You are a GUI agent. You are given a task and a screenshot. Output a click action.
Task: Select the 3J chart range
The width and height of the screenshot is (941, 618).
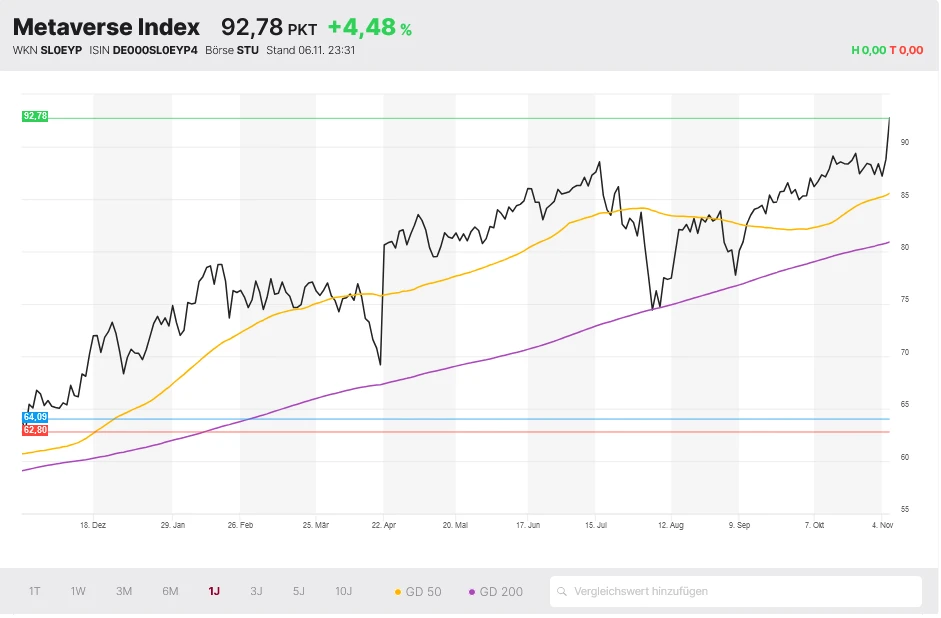click(256, 591)
